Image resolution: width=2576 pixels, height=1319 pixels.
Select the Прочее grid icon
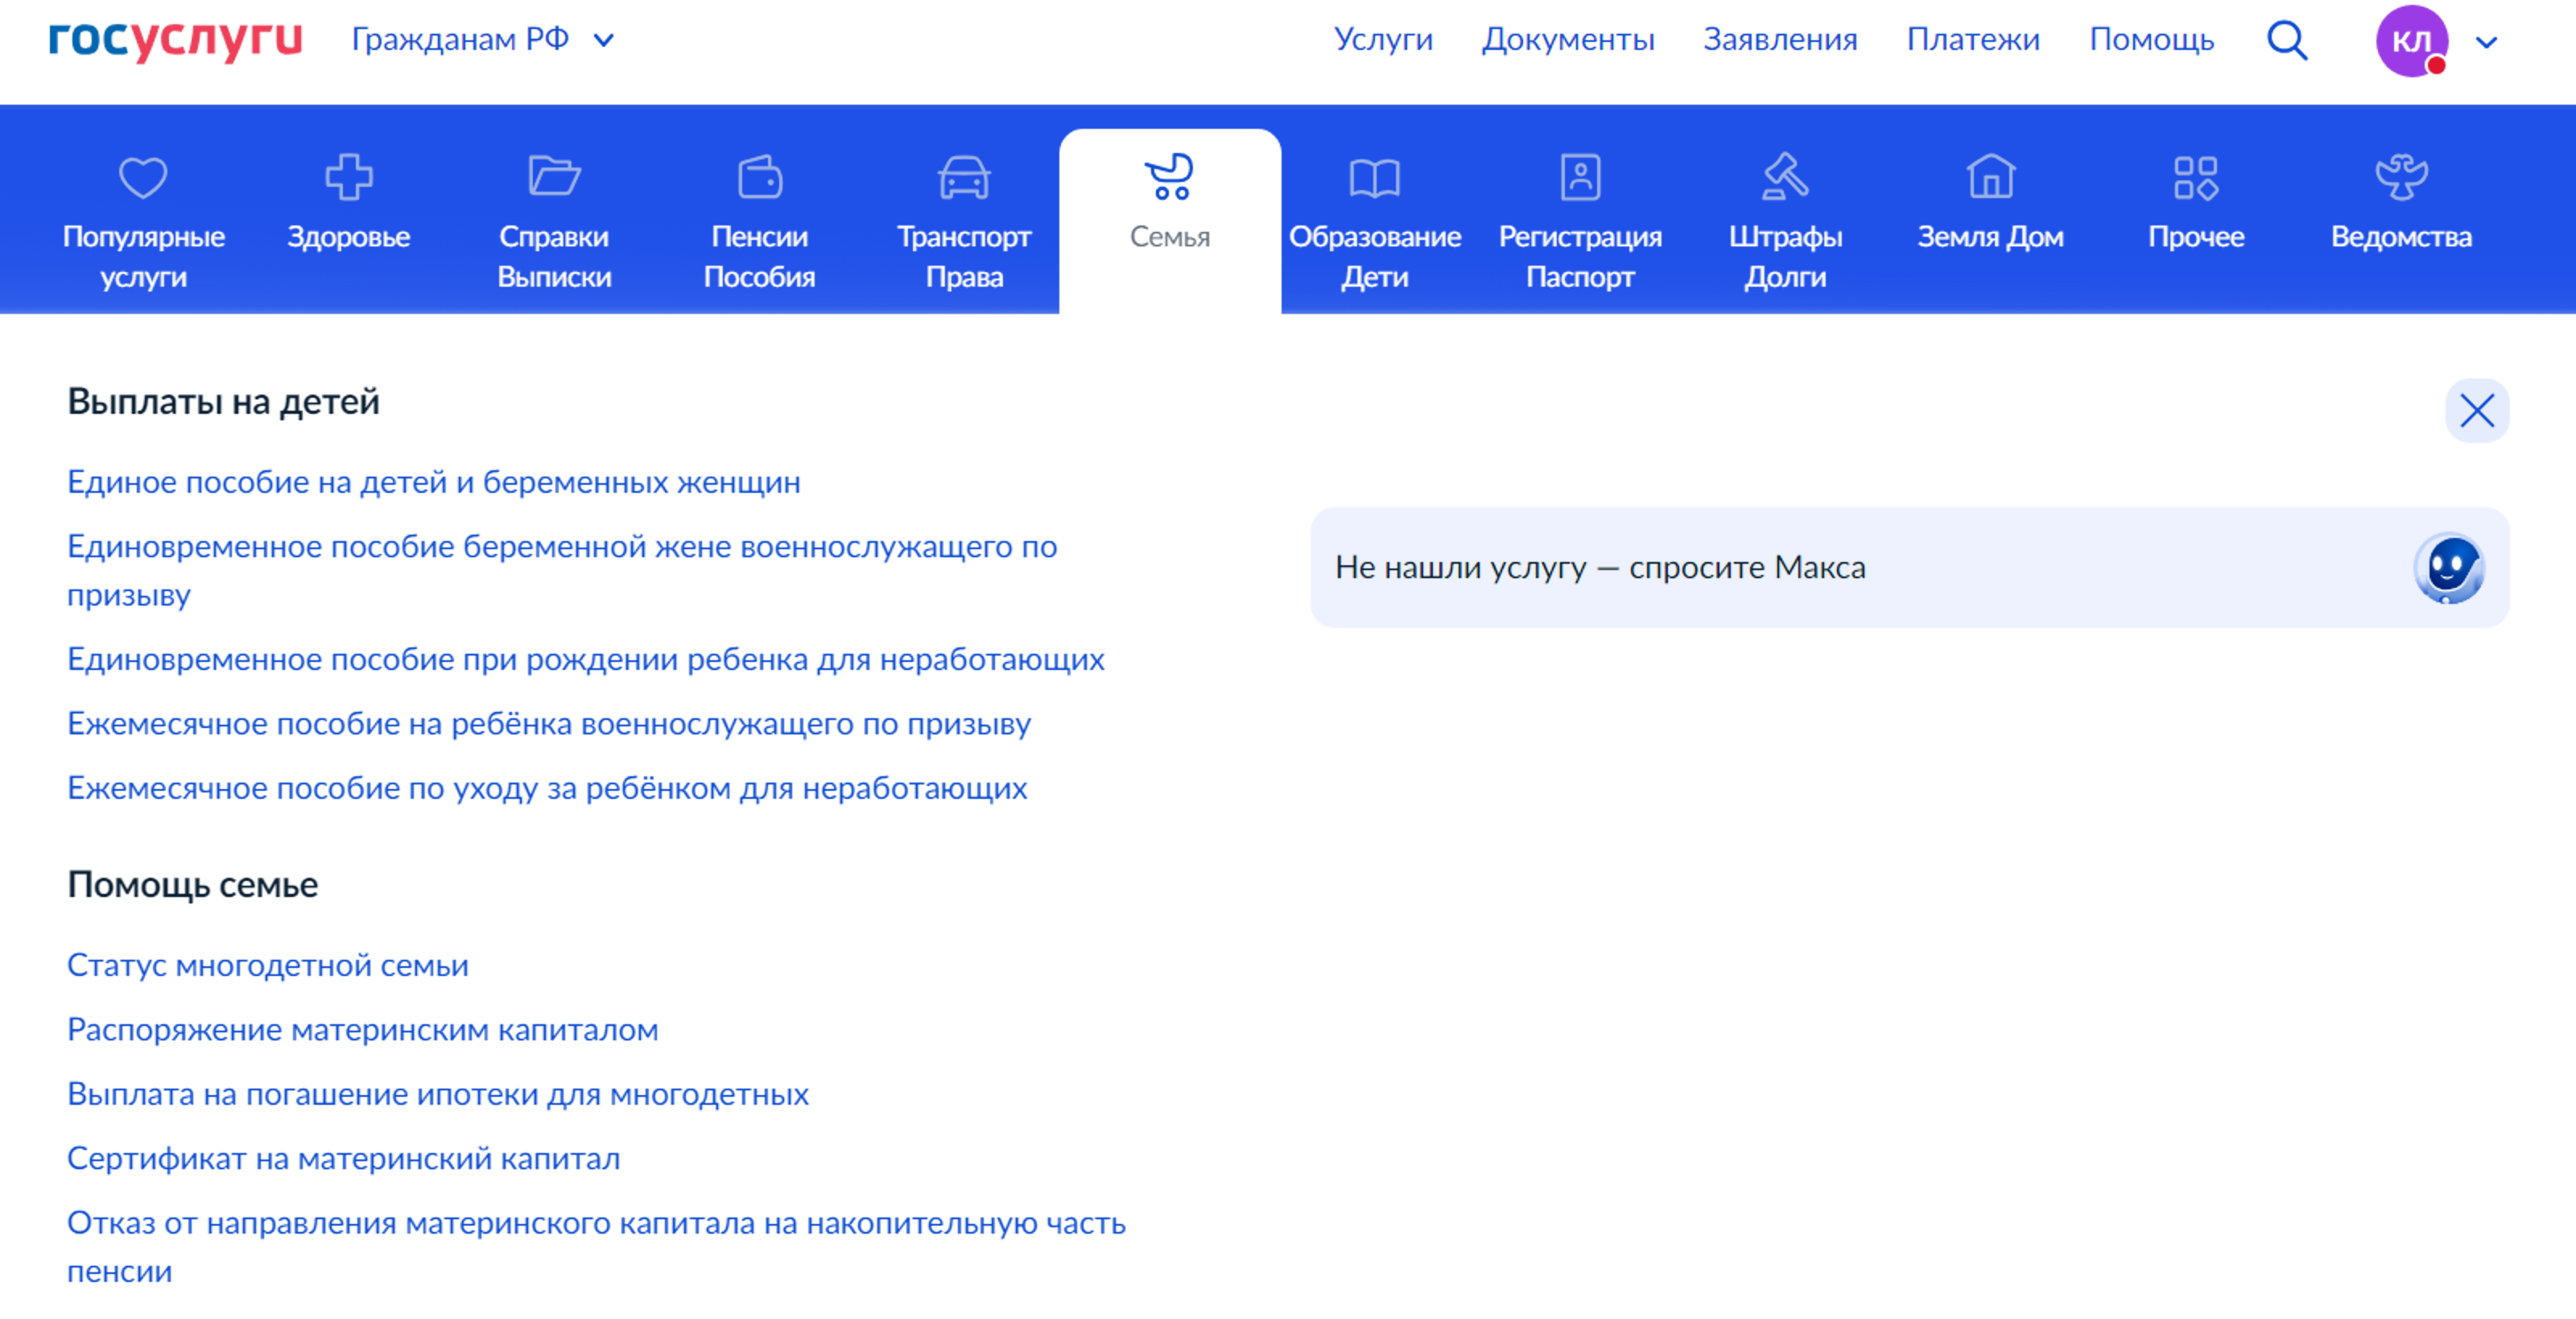click(x=2196, y=177)
